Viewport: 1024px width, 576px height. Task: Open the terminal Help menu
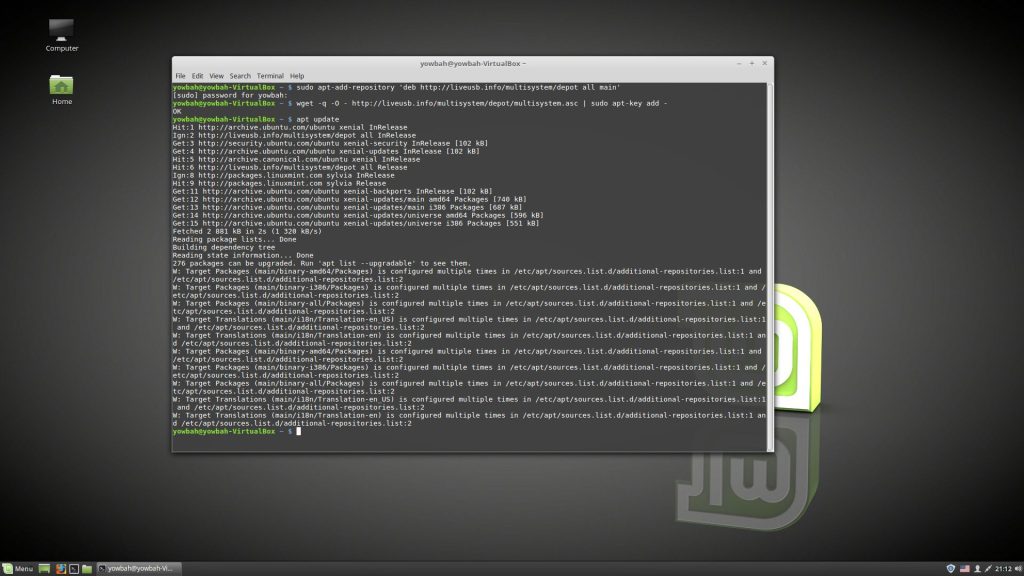297,76
